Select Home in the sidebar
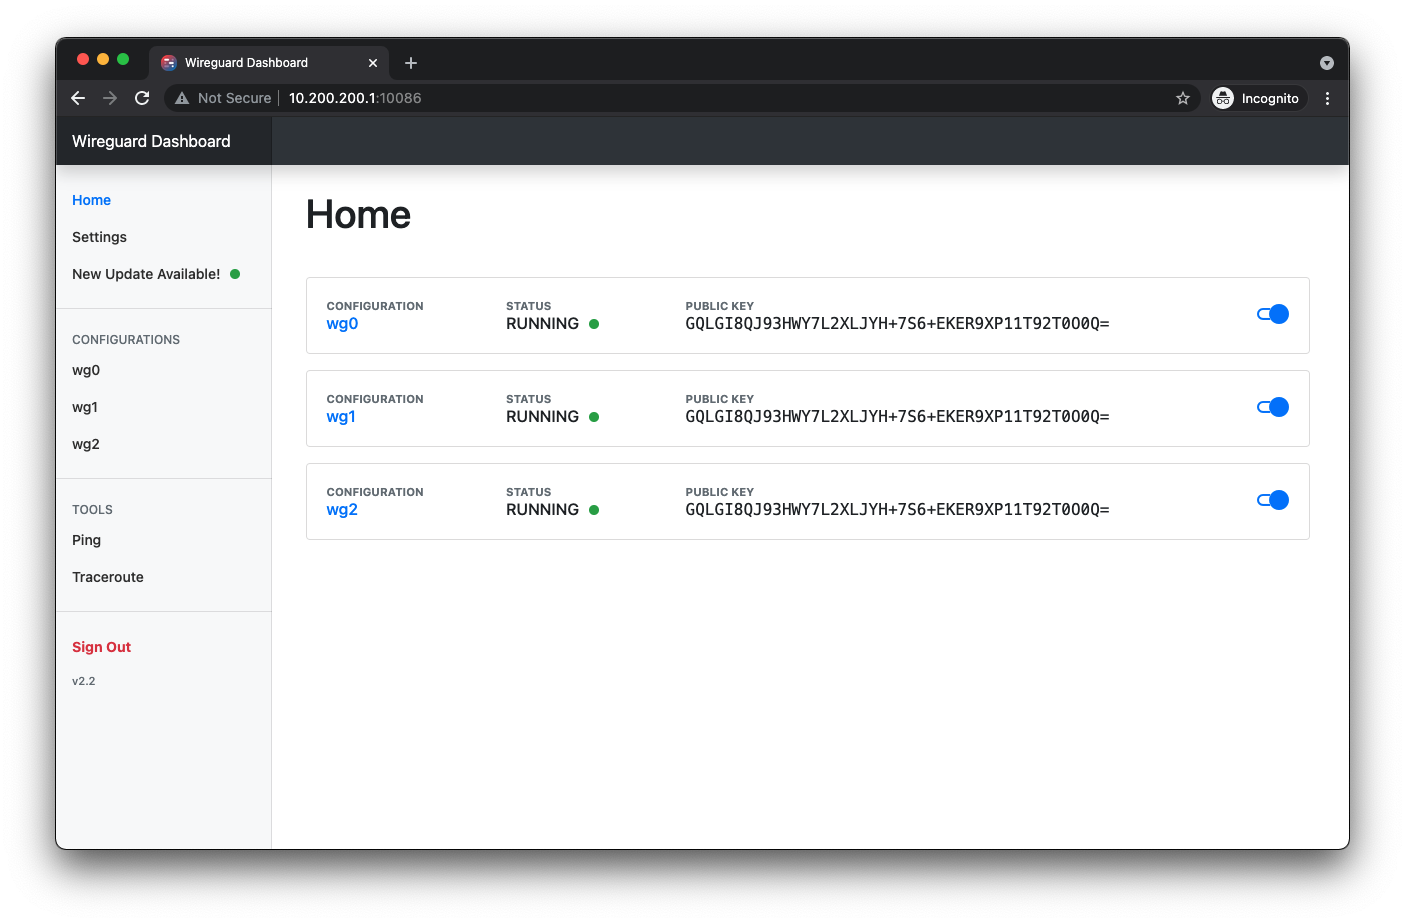Viewport: 1405px width, 923px height. [x=91, y=200]
